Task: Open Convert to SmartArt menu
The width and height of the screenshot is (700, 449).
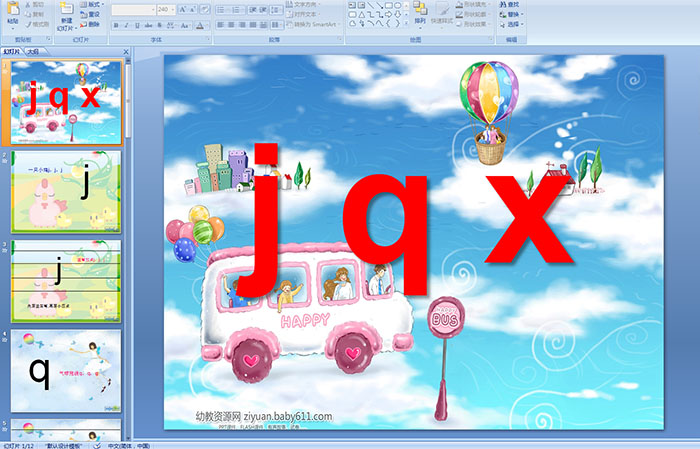Action: (313, 24)
